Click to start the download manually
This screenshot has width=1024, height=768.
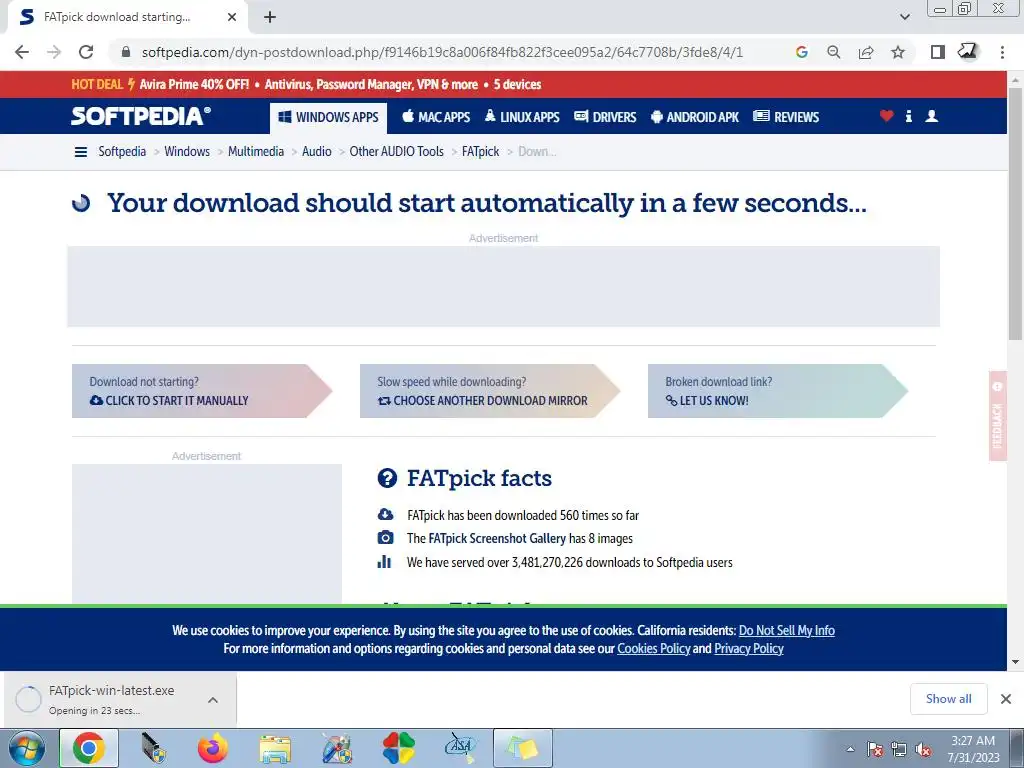coord(202,391)
